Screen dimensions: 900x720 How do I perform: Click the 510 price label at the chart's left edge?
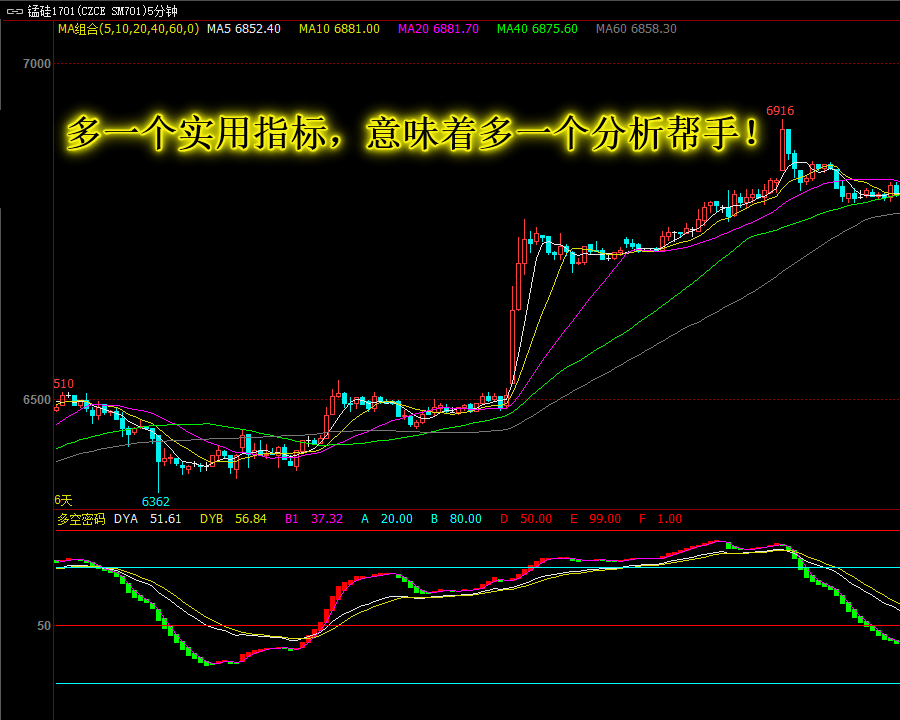(x=64, y=384)
